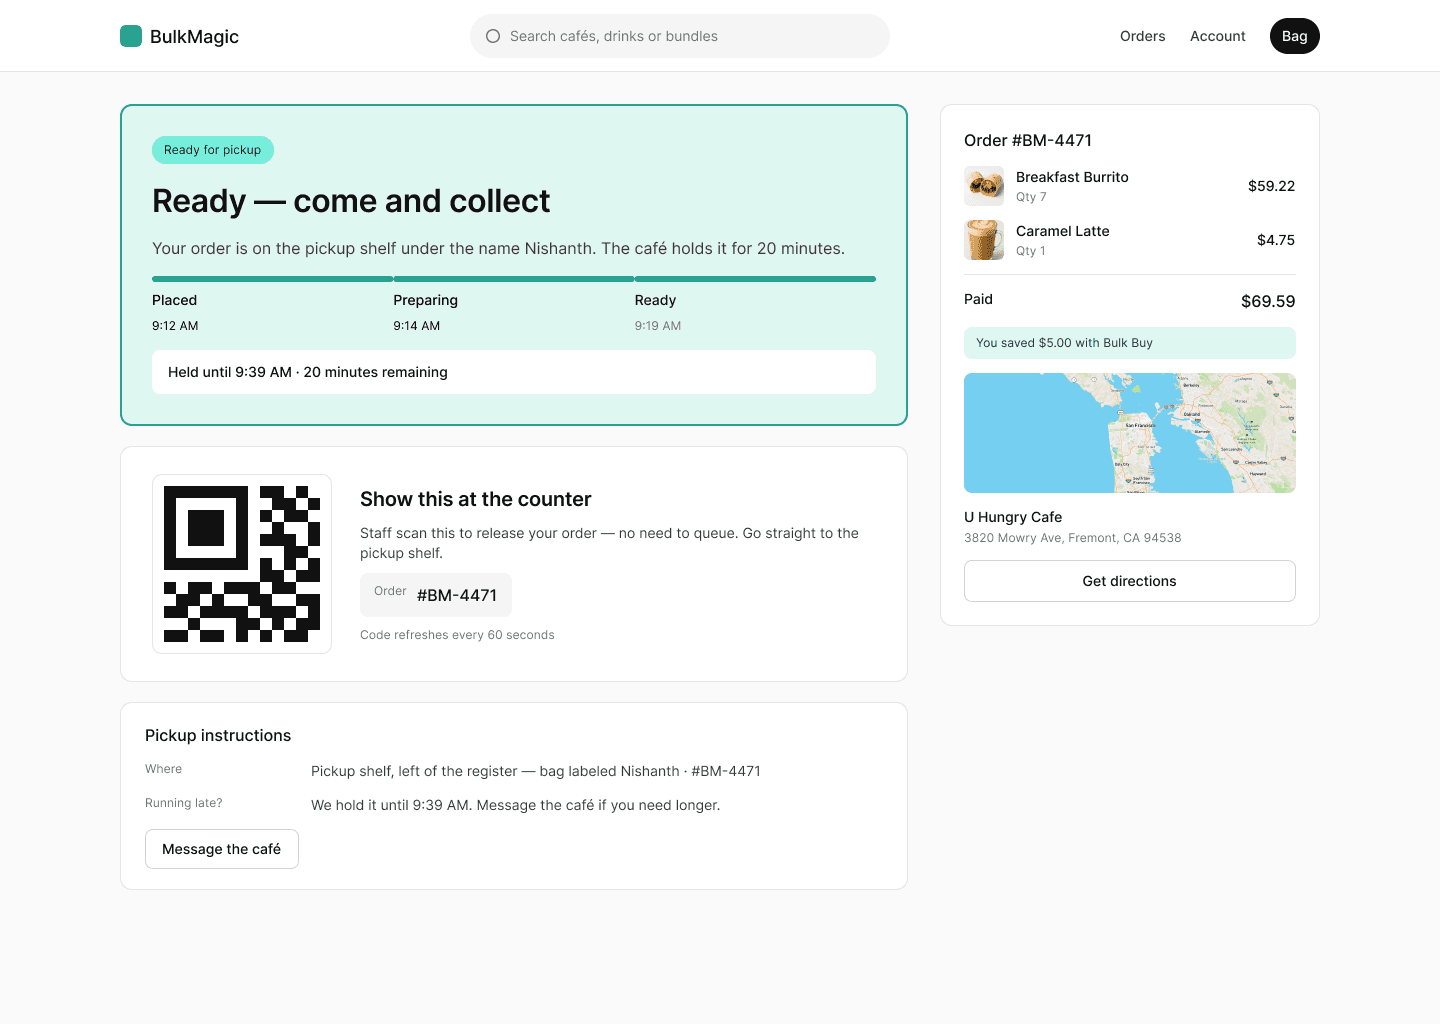Open the Caramel Latte thumbnail
The height and width of the screenshot is (1024, 1440).
click(x=984, y=240)
